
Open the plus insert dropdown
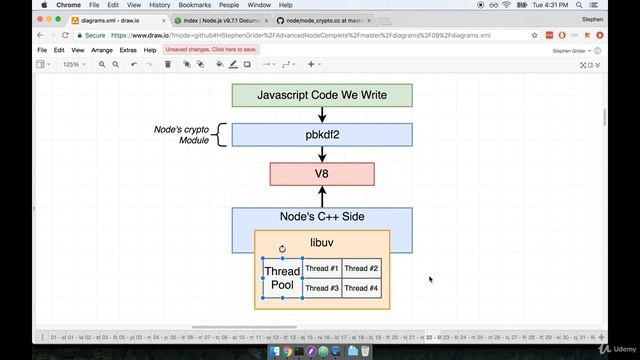pos(314,64)
